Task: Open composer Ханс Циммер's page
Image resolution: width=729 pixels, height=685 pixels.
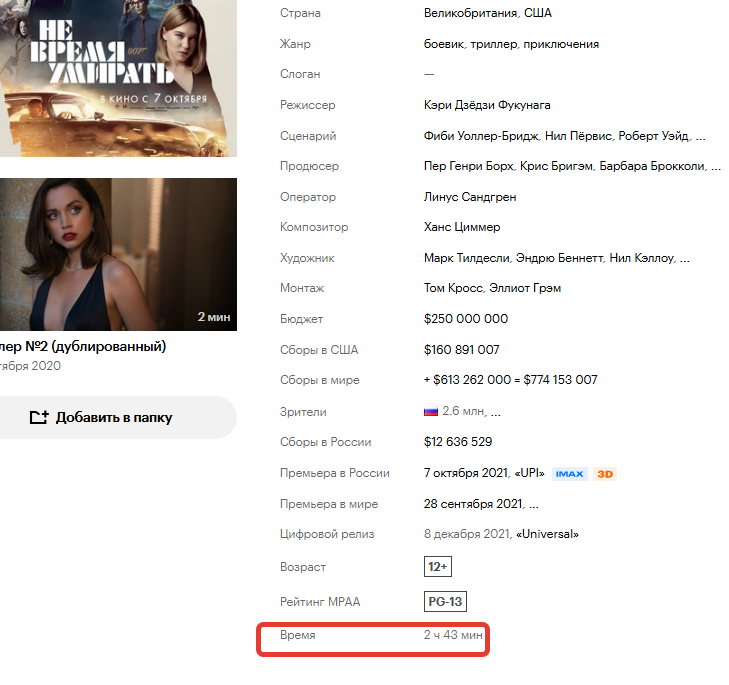Action: pyautogui.click(x=462, y=228)
